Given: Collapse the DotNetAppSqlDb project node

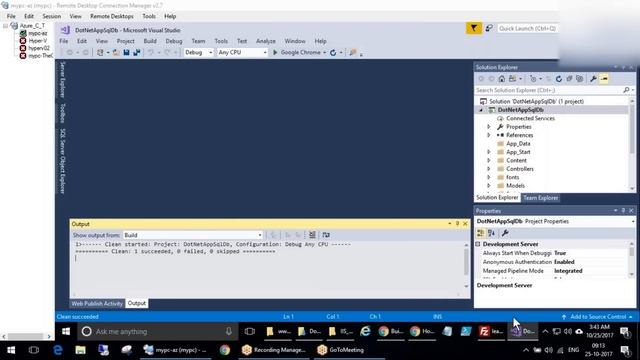Looking at the screenshot, I should pyautogui.click(x=481, y=110).
